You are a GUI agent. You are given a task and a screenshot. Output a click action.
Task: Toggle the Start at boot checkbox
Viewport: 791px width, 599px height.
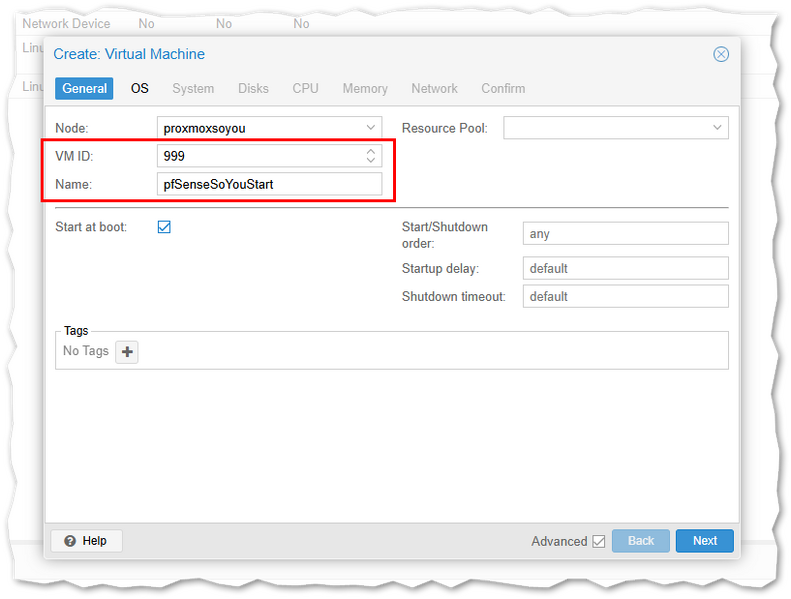tap(164, 227)
